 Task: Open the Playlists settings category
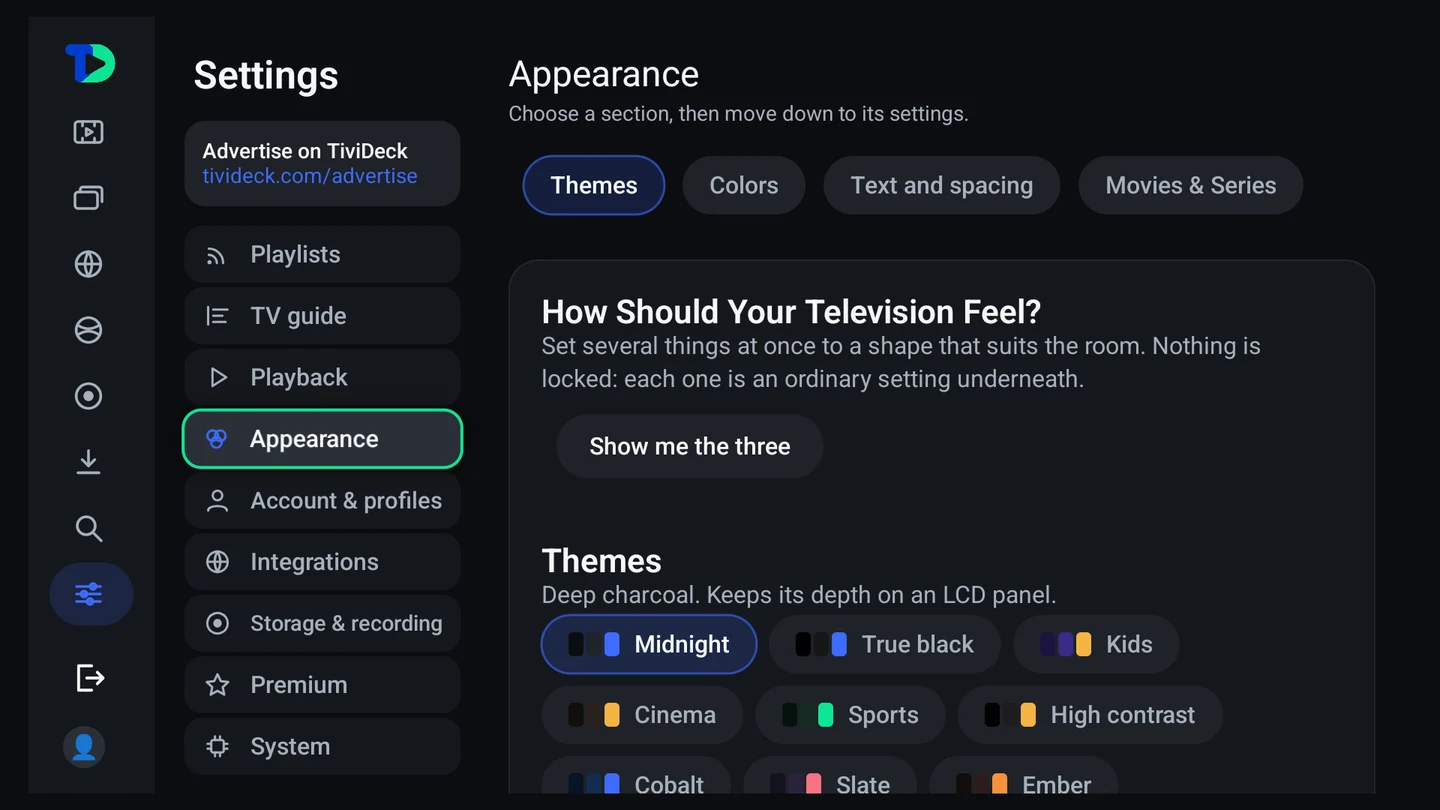click(x=322, y=254)
